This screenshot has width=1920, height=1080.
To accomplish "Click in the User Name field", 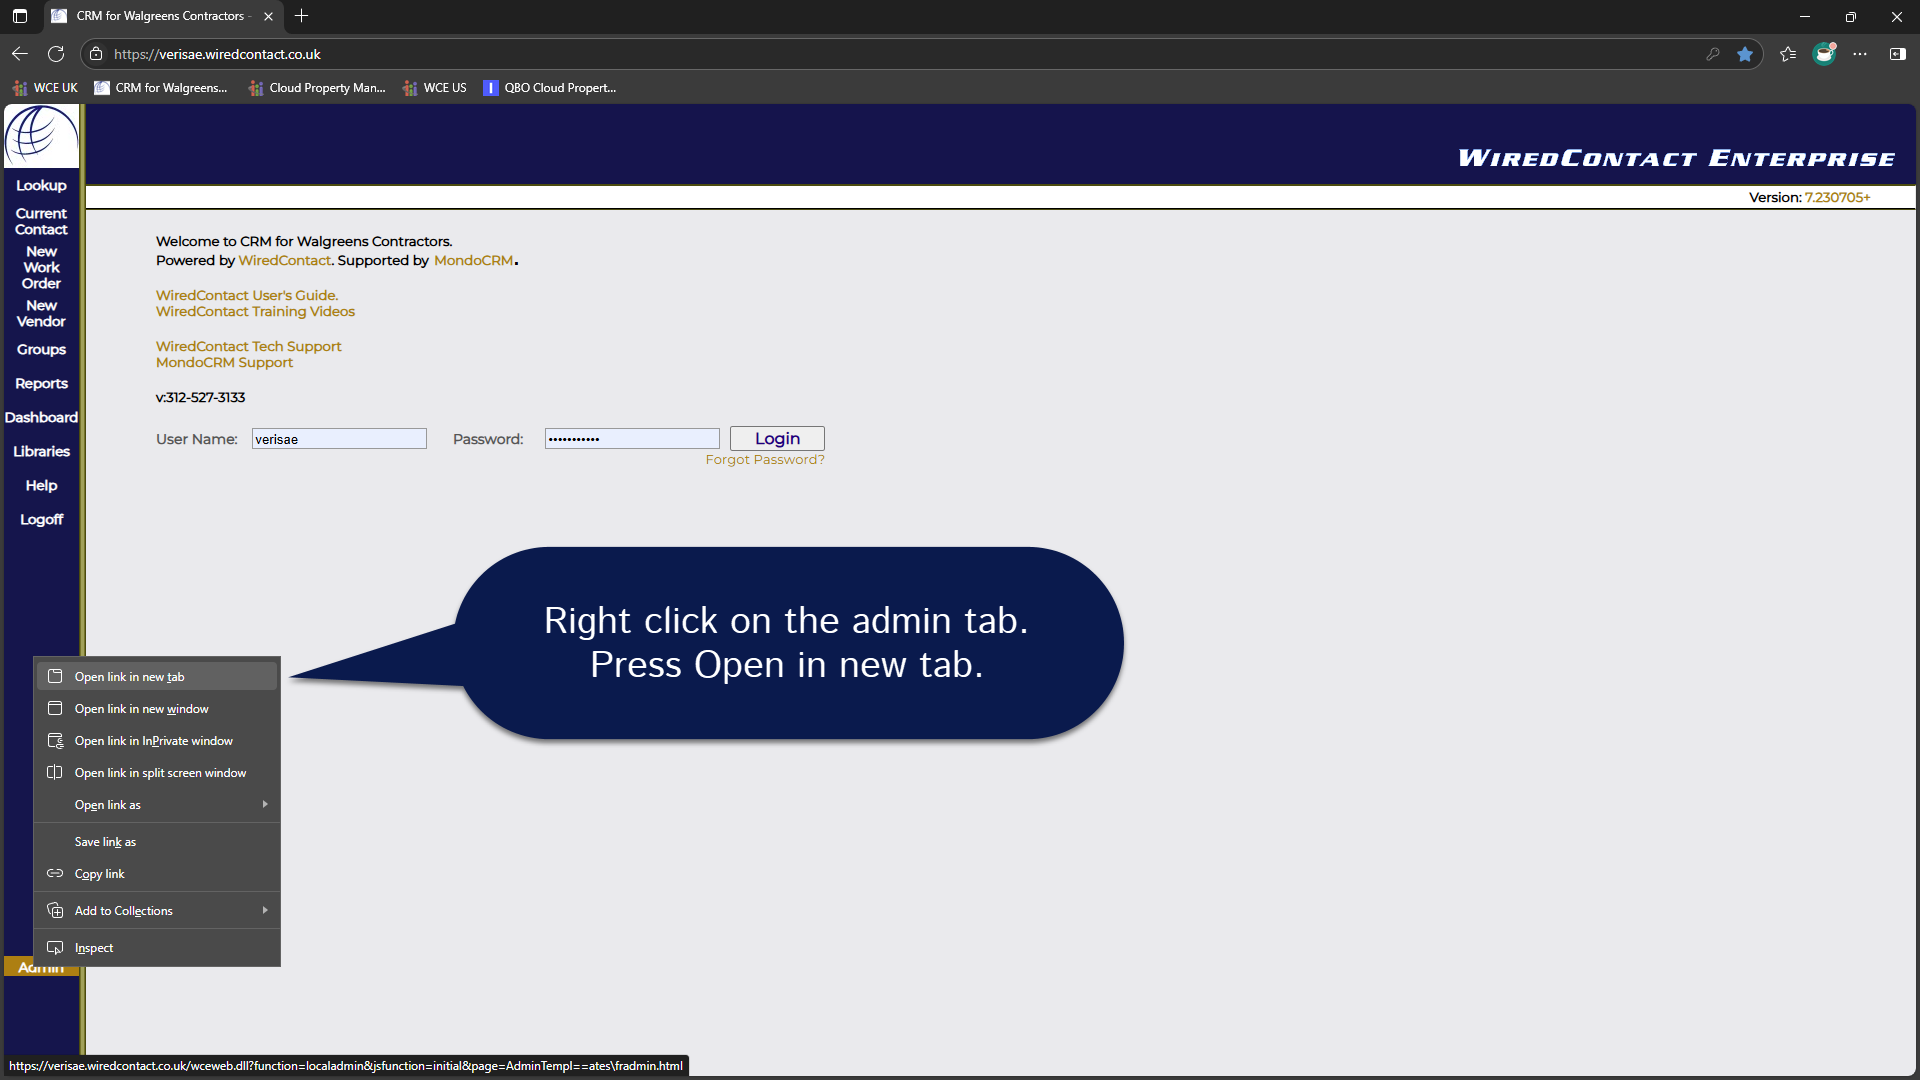I will [339, 439].
